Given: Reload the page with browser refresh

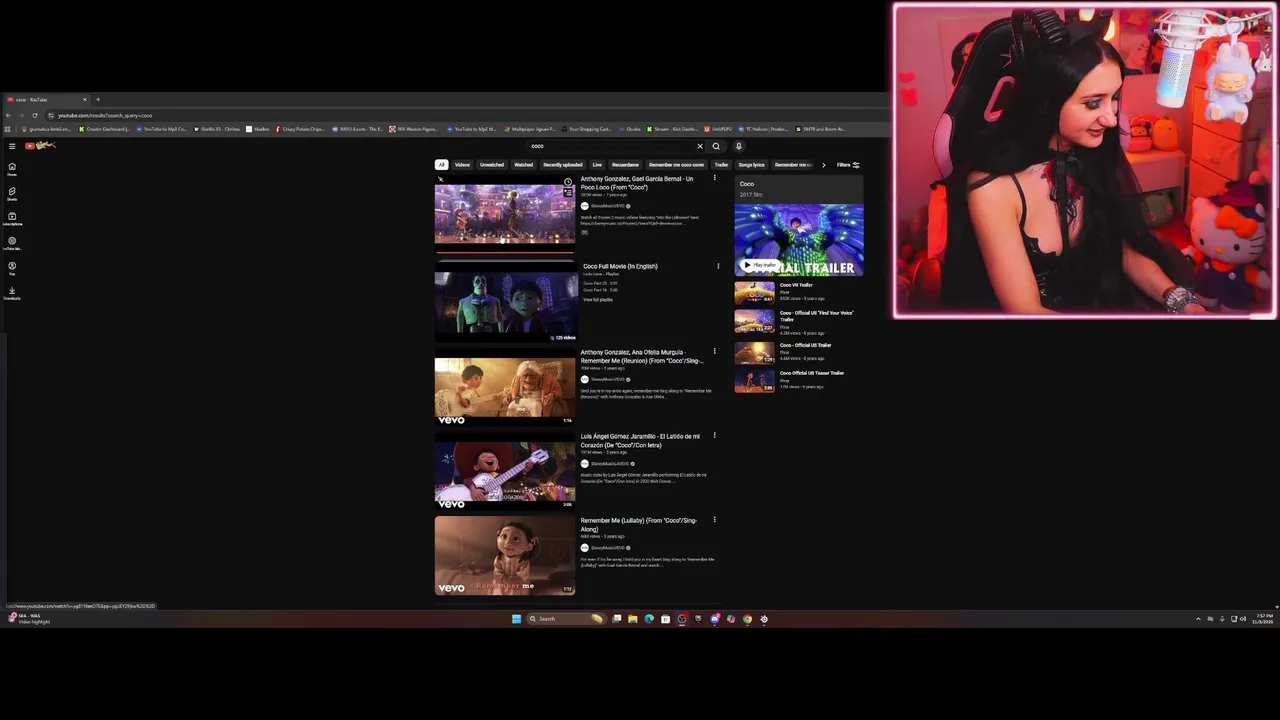Looking at the screenshot, I should tap(35, 115).
